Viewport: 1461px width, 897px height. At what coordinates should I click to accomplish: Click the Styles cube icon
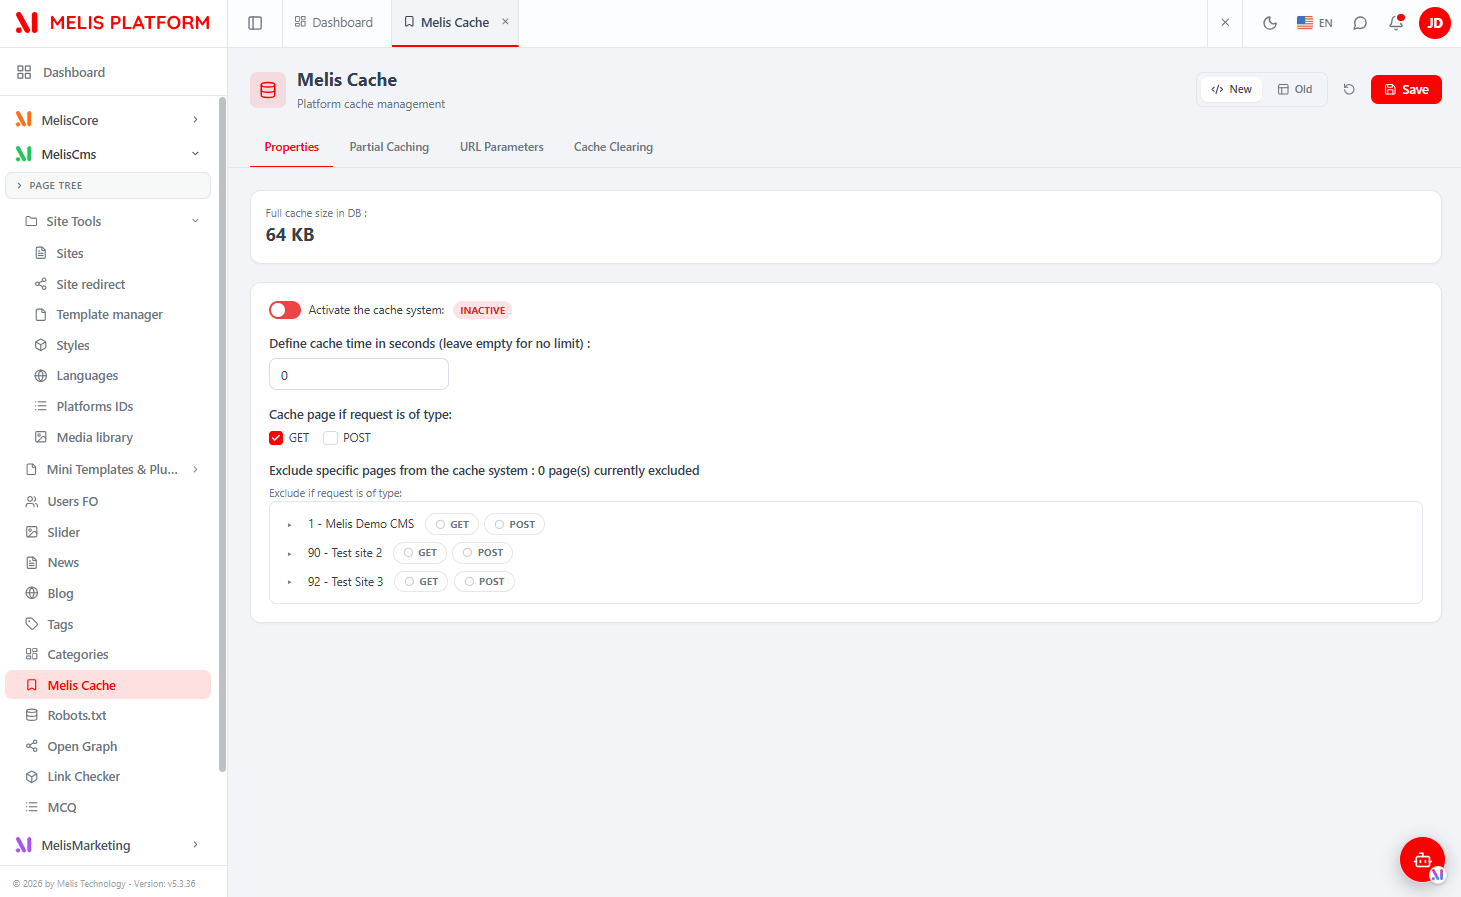pos(41,345)
